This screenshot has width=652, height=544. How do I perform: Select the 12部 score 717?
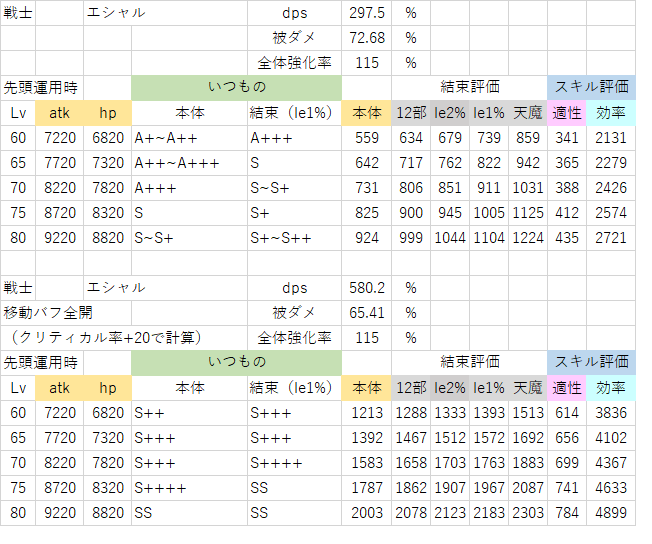411,163
